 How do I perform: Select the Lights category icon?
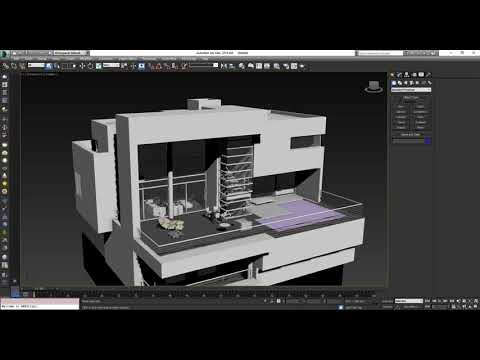click(x=406, y=83)
